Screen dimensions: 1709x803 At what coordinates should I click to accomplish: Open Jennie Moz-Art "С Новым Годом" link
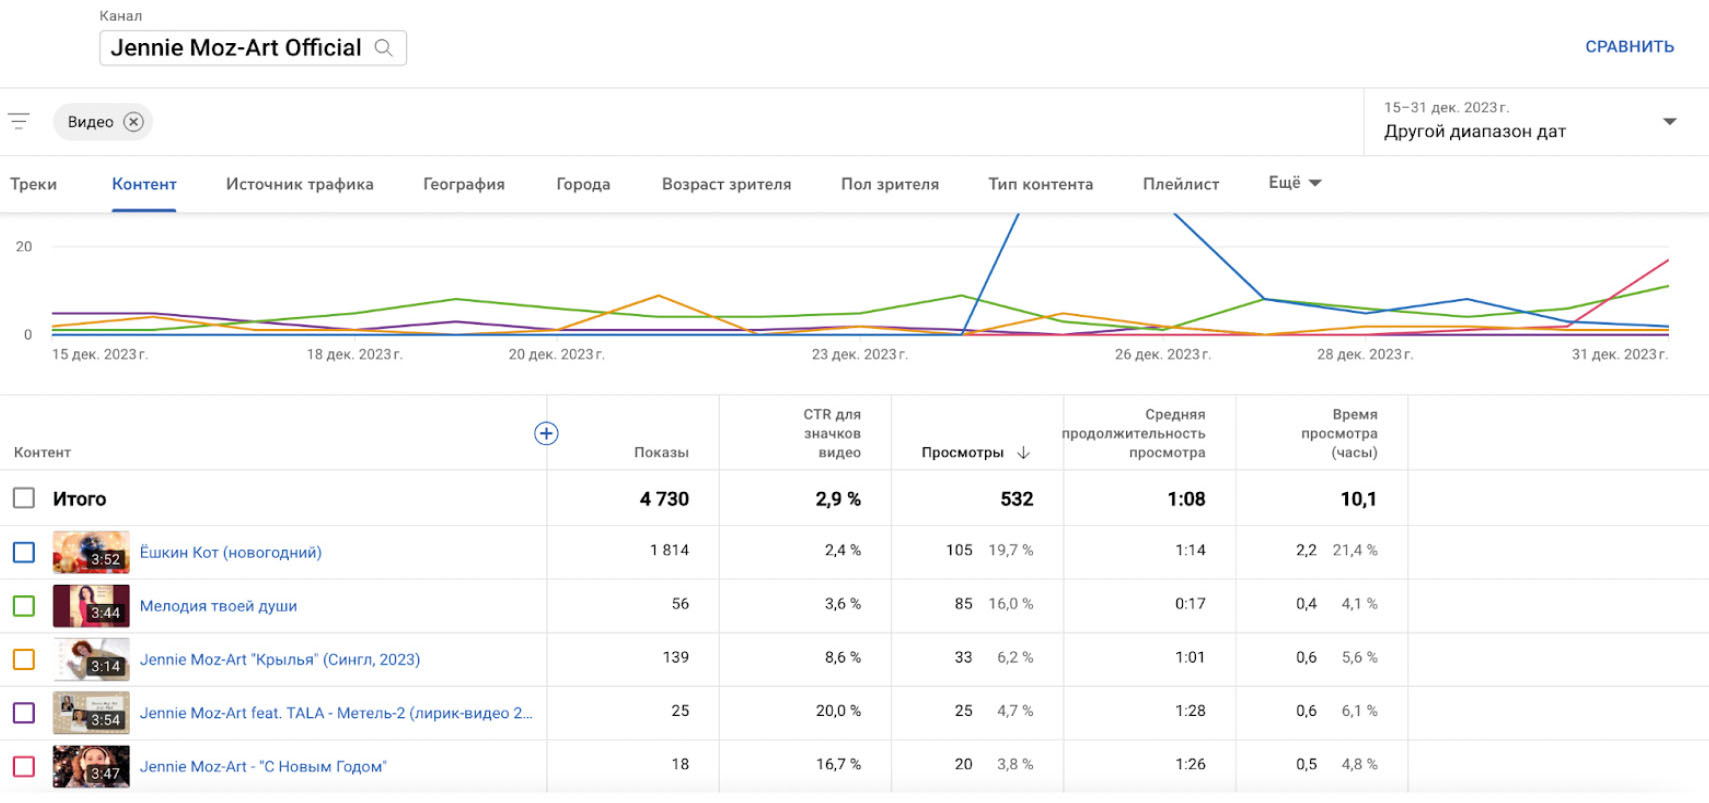click(263, 767)
